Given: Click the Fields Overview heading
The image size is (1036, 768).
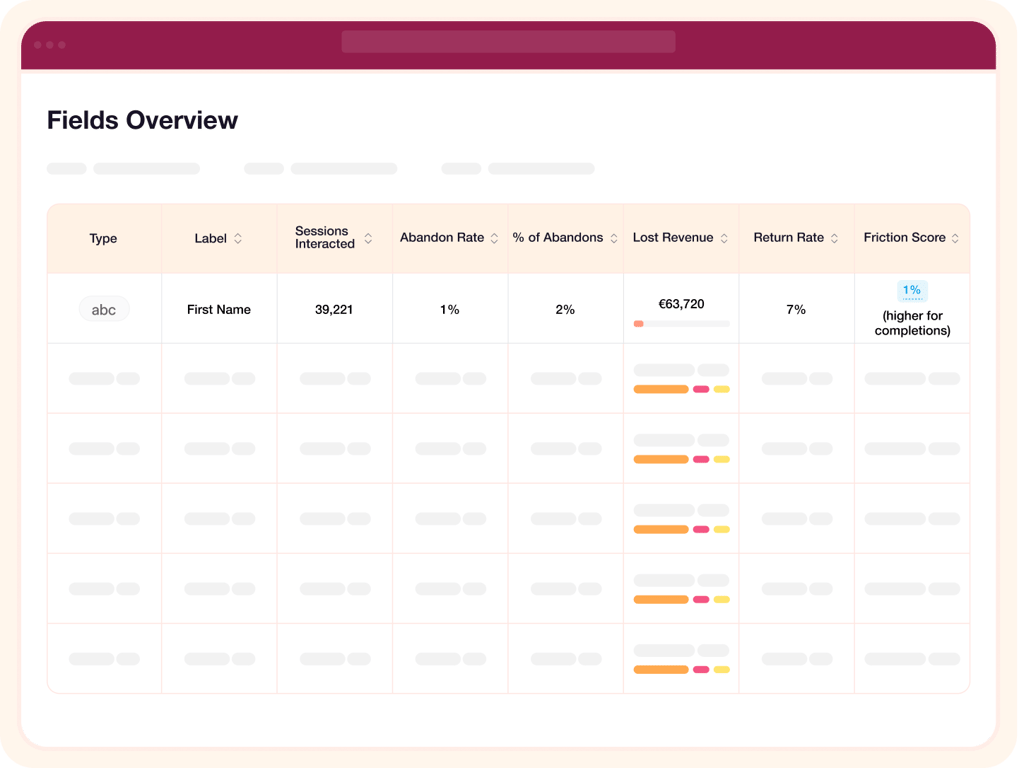Looking at the screenshot, I should 143,121.
